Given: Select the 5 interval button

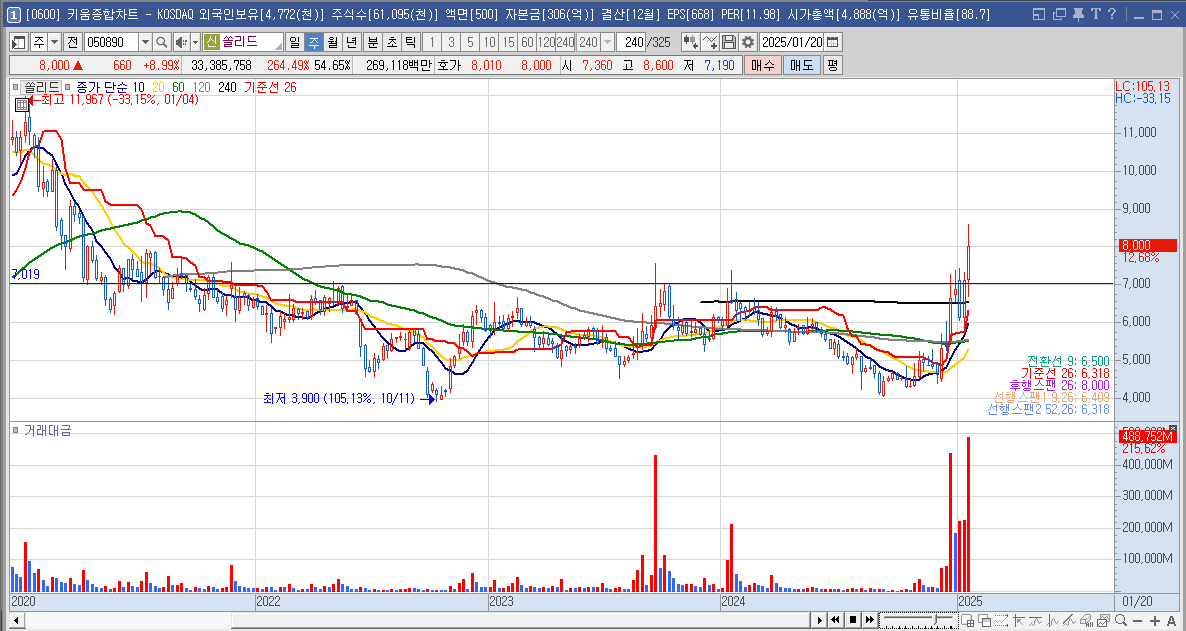Looking at the screenshot, I should coord(470,42).
